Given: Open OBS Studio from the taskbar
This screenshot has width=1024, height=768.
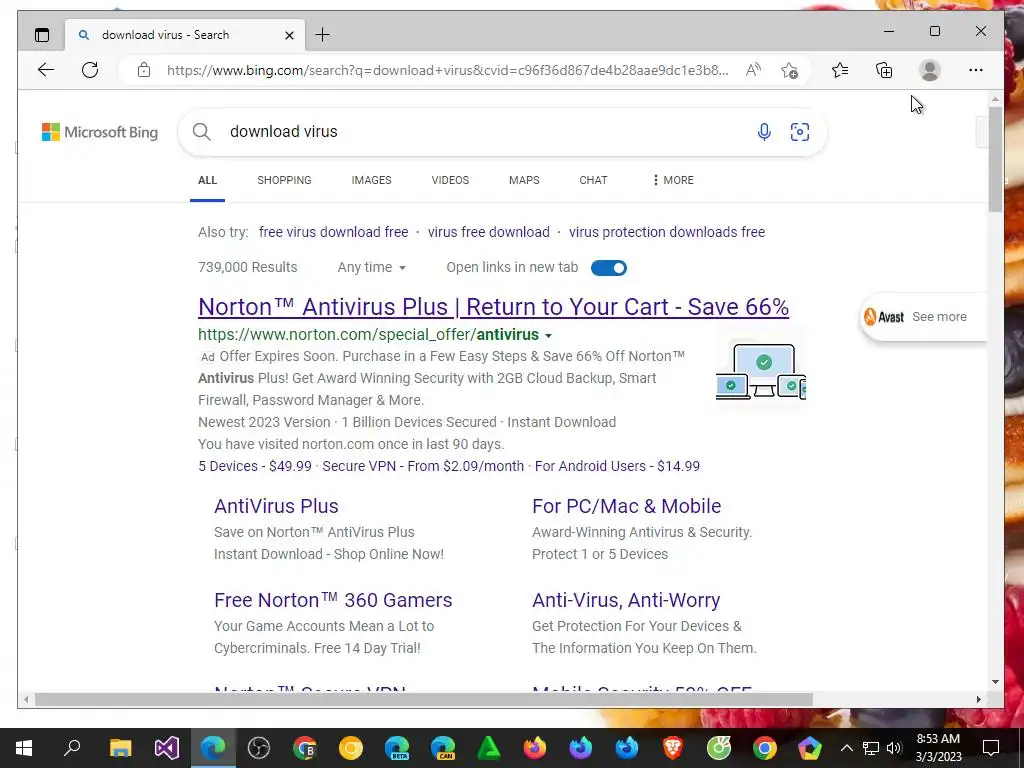Looking at the screenshot, I should tap(259, 748).
